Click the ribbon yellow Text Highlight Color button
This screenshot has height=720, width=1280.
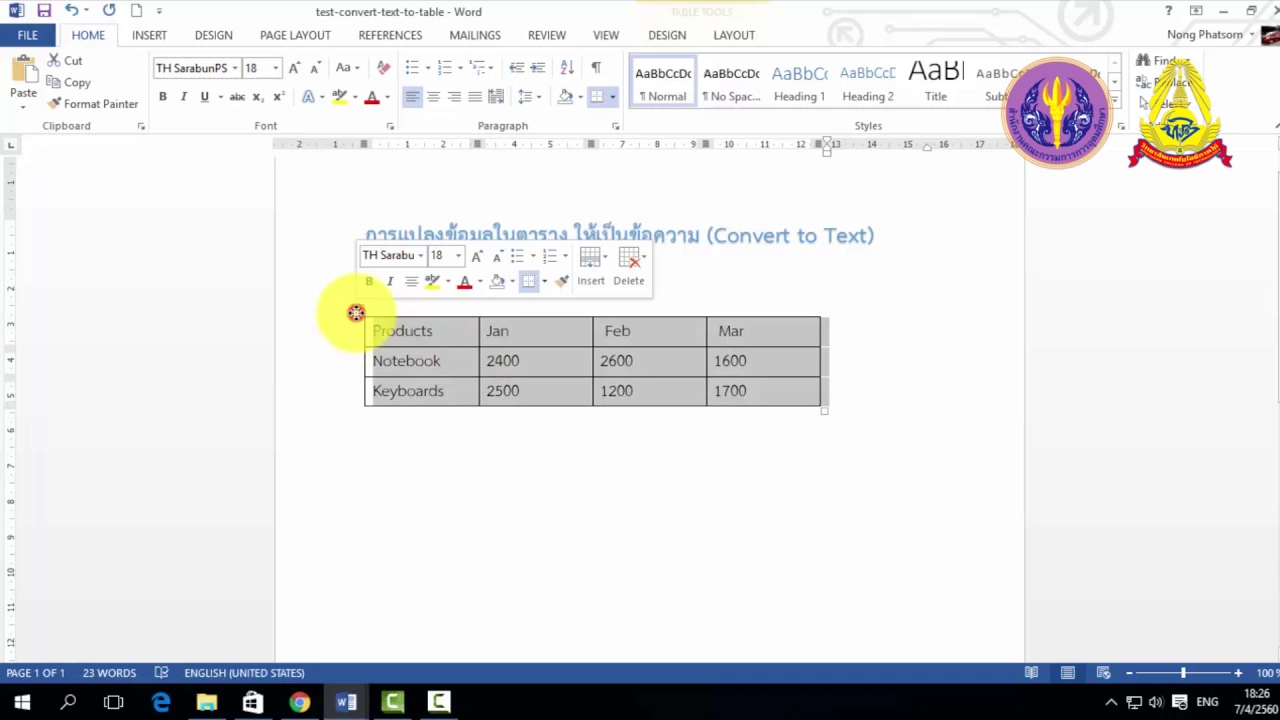tap(339, 97)
